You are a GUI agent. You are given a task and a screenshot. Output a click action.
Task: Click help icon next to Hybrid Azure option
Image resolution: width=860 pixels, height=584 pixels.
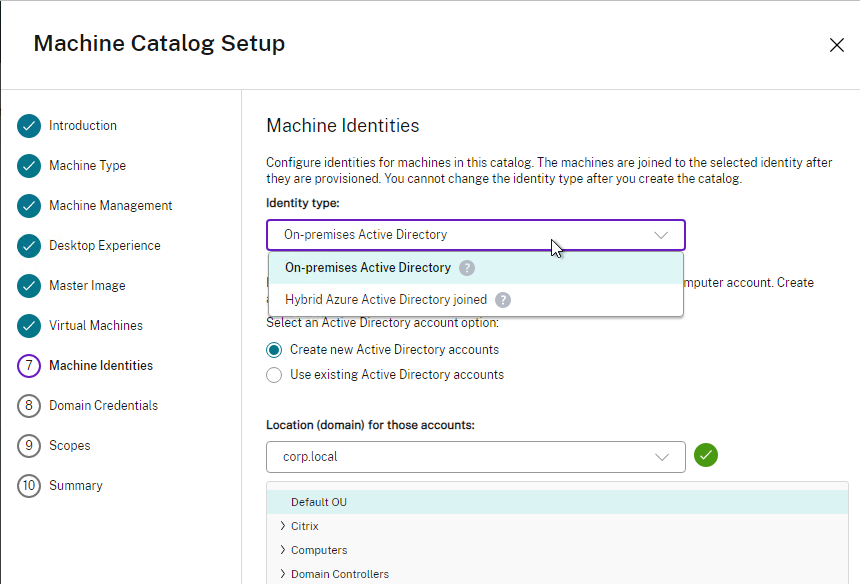pyautogui.click(x=502, y=300)
